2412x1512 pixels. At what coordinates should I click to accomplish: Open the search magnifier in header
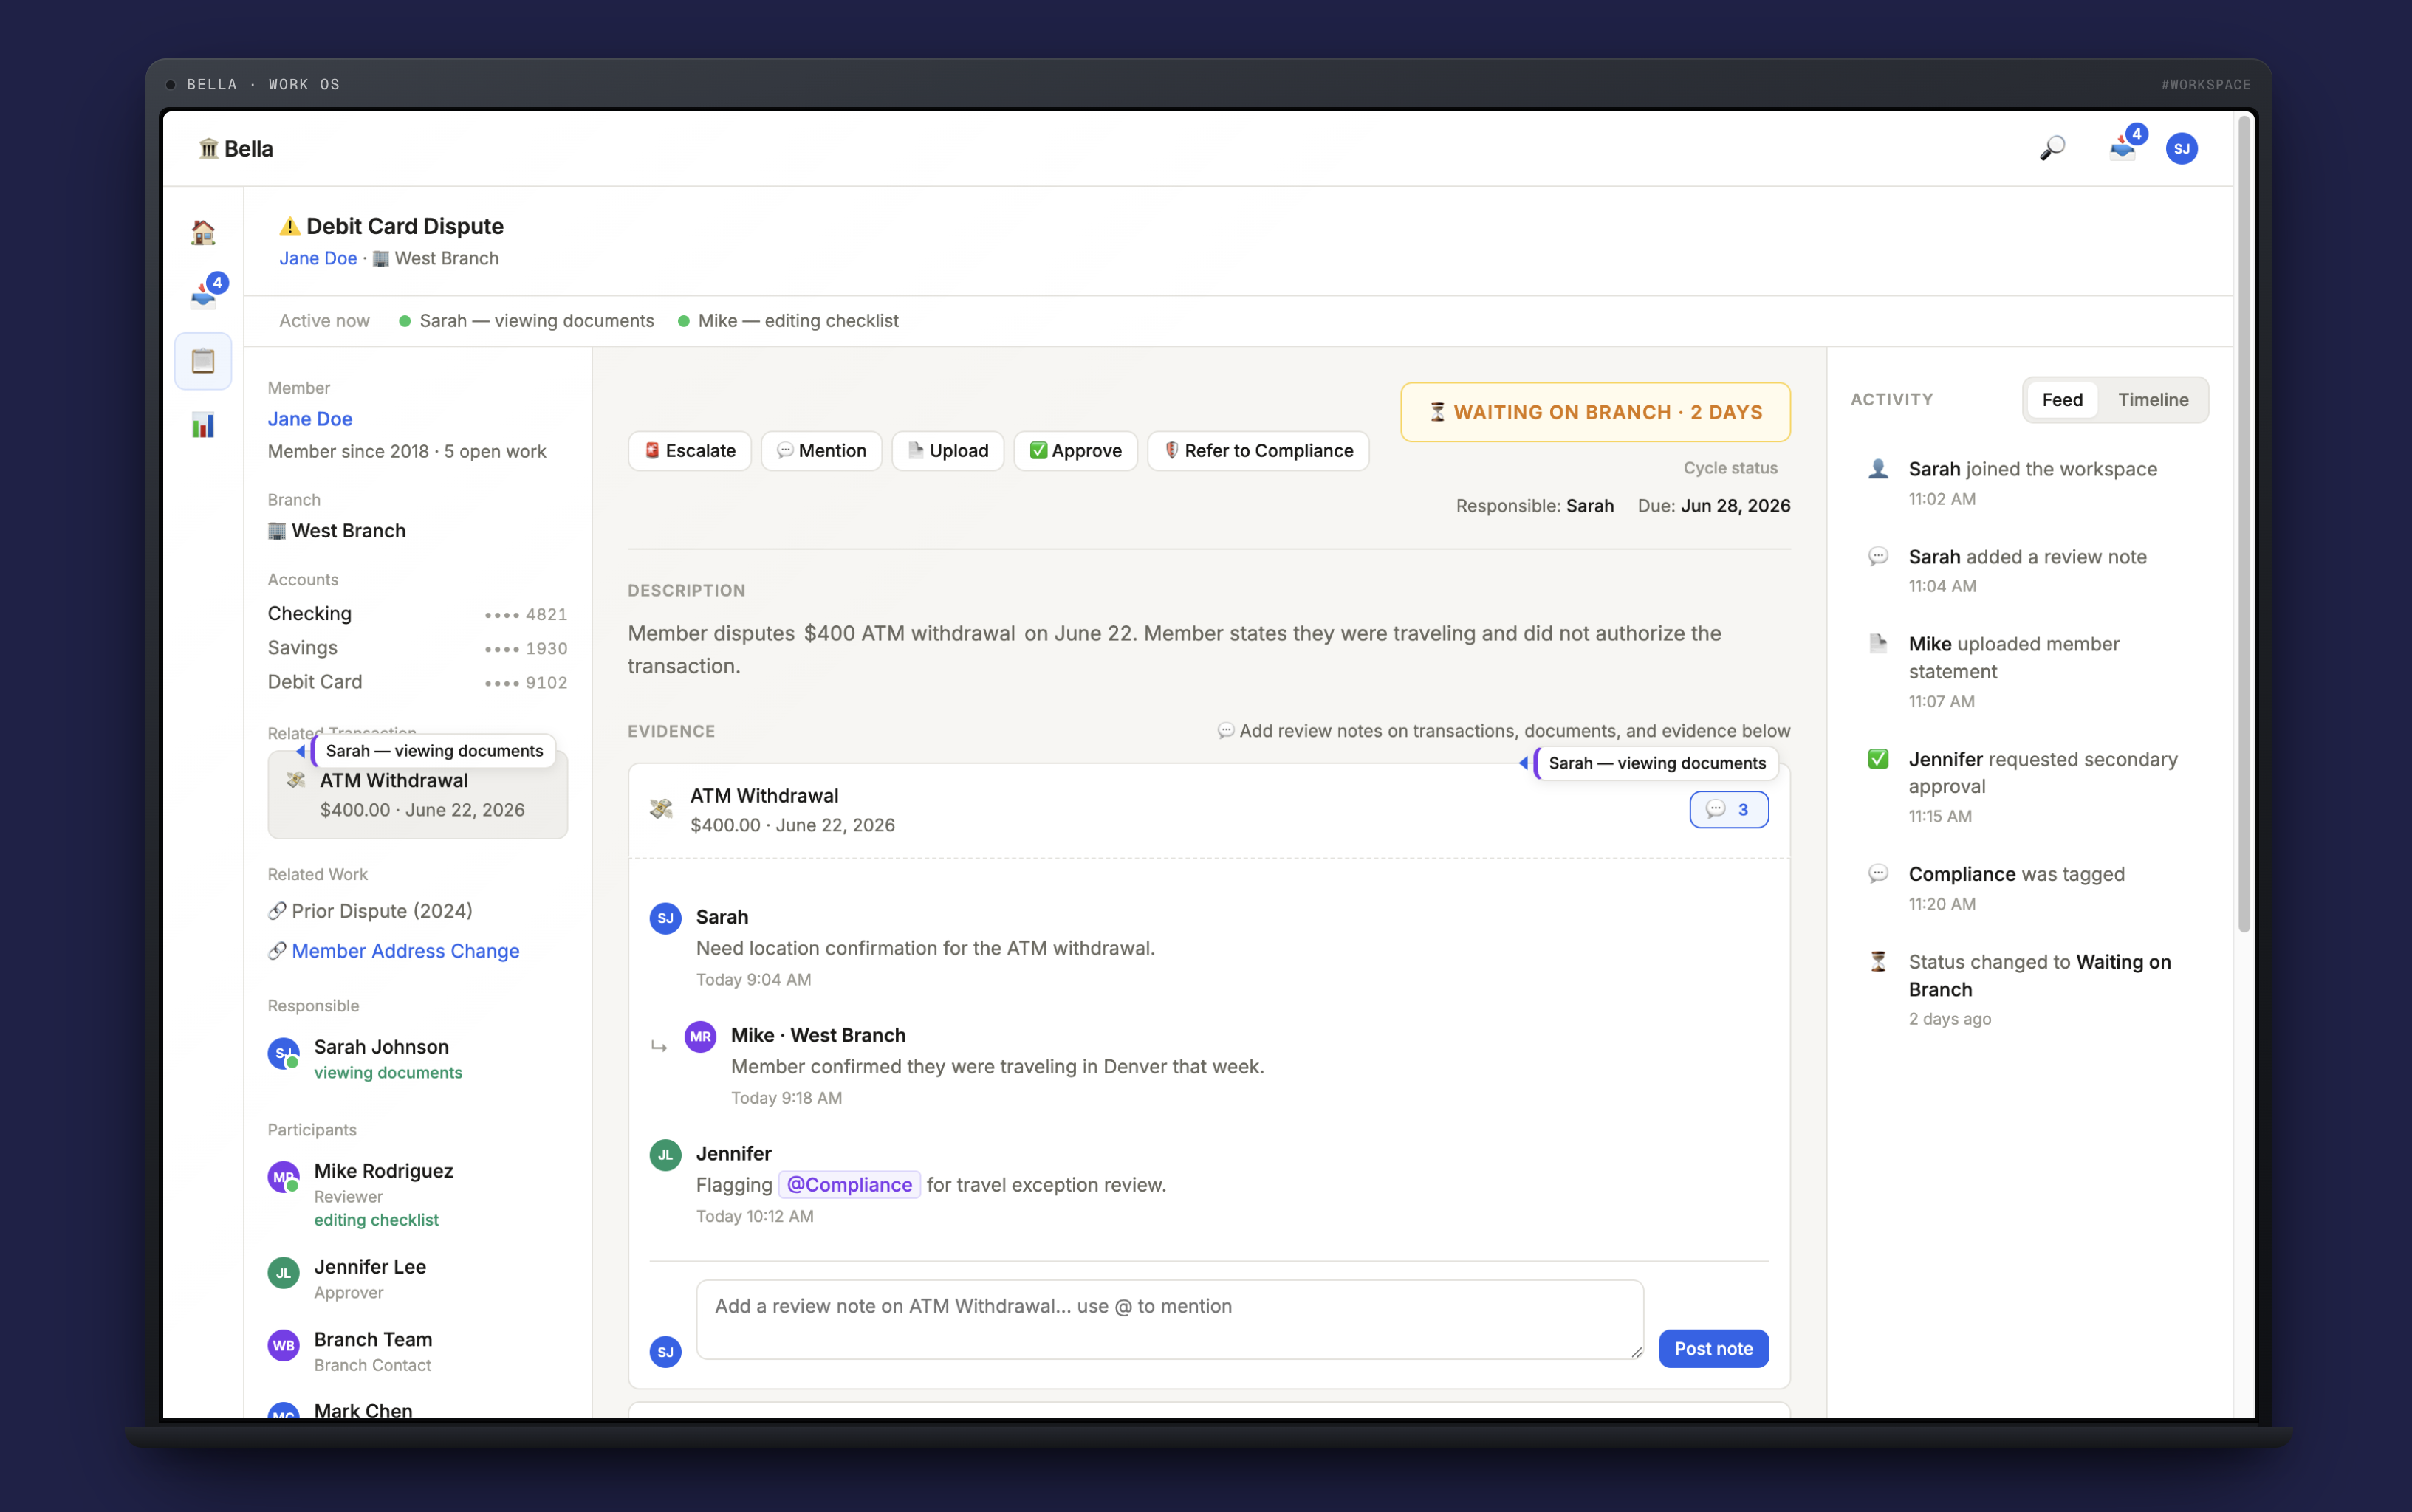tap(2052, 148)
